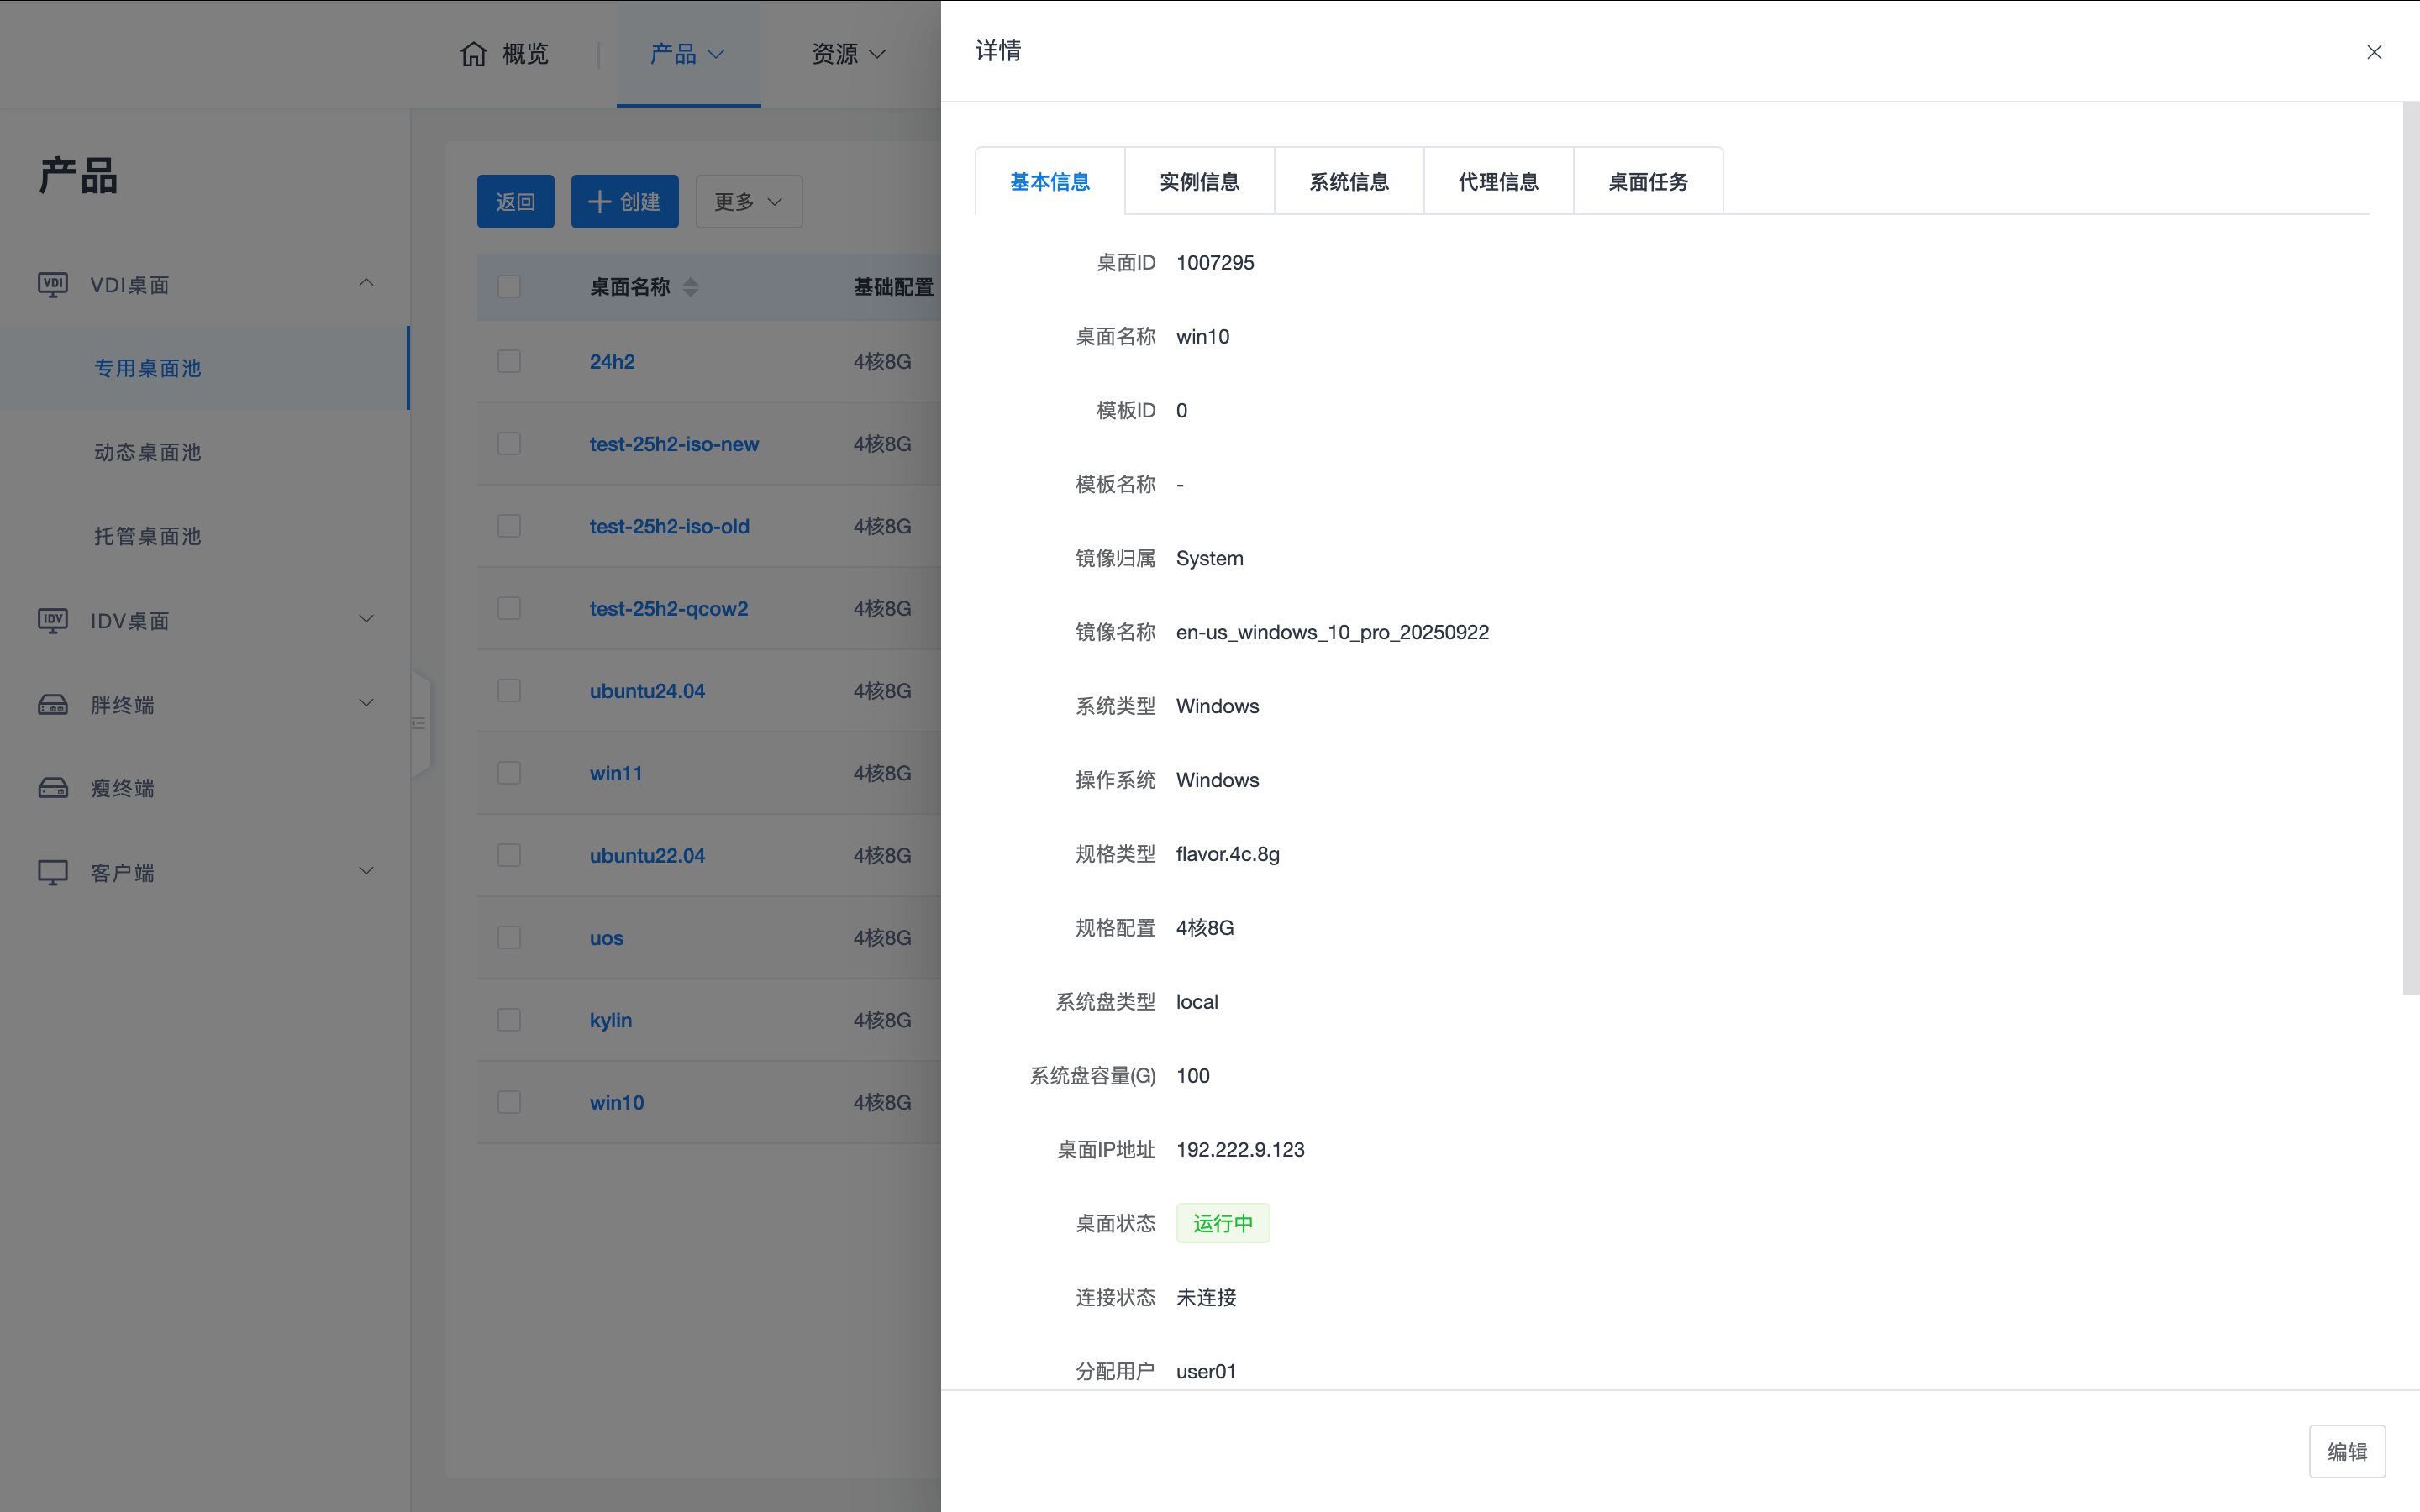Click the 胖终端 device icon
The image size is (2420, 1512).
[53, 705]
